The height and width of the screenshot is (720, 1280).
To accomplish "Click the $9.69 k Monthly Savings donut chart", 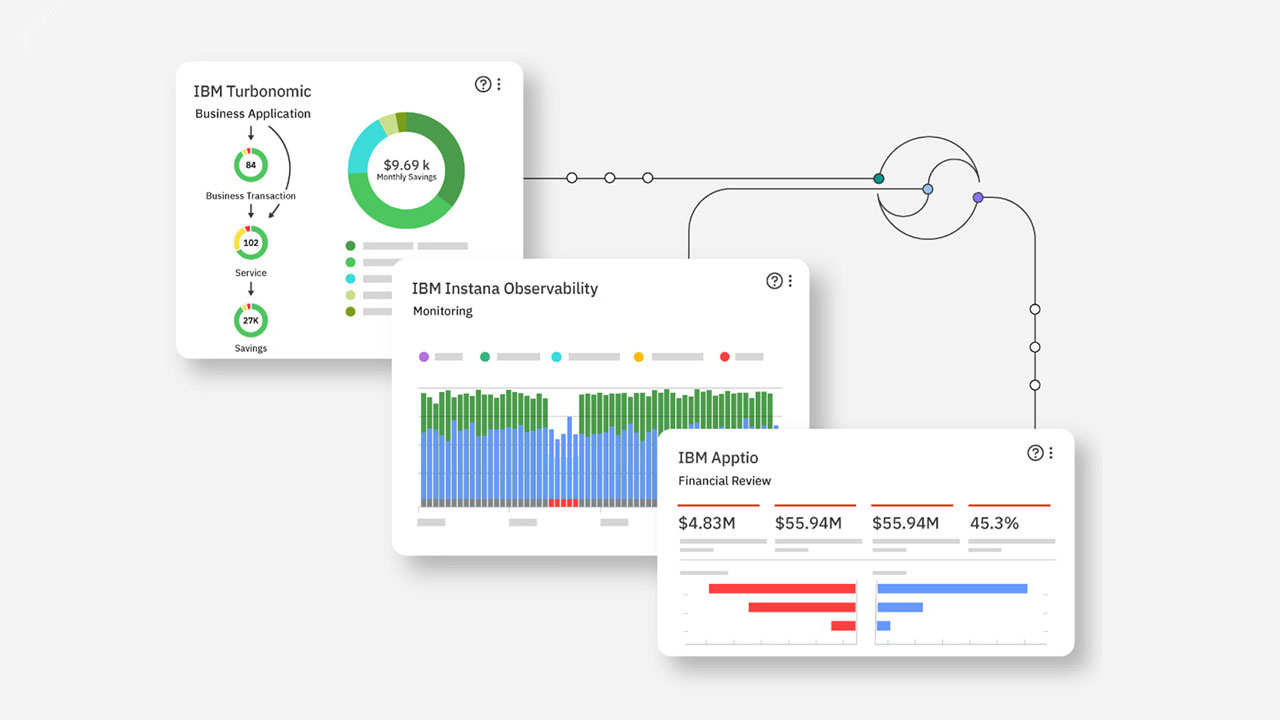I will (x=406, y=169).
